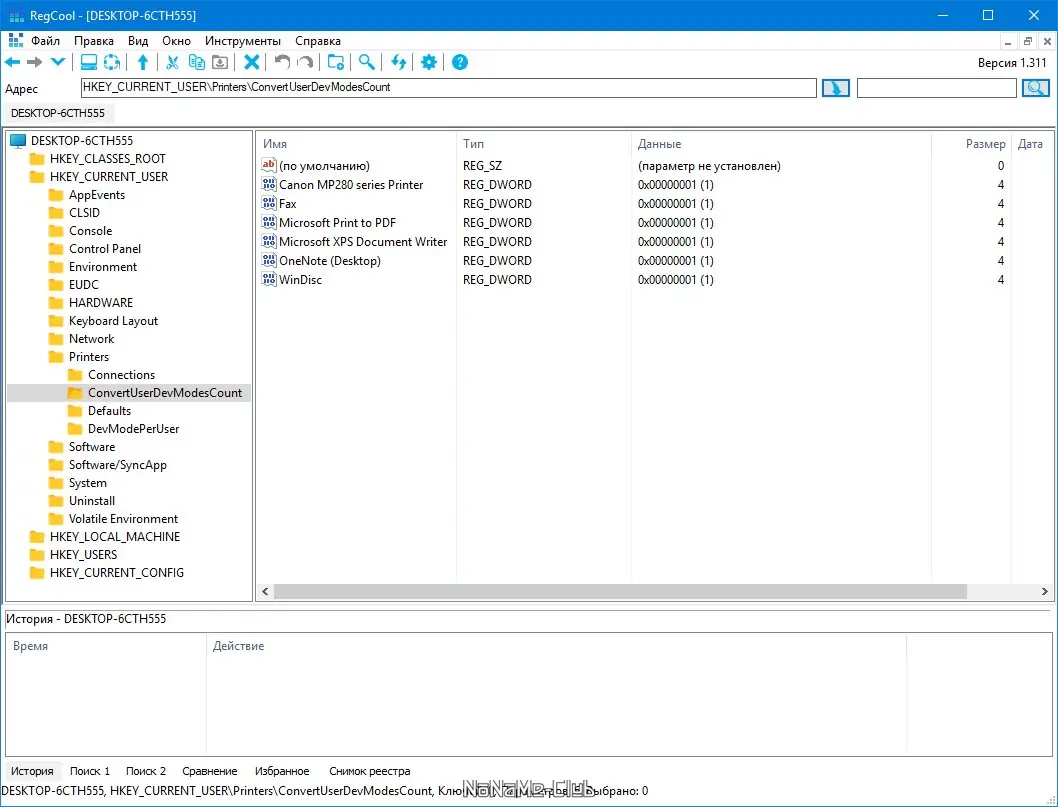This screenshot has height=807, width=1058.
Task: Click the horizontal scrollbar right arrow
Action: pyautogui.click(x=1045, y=592)
